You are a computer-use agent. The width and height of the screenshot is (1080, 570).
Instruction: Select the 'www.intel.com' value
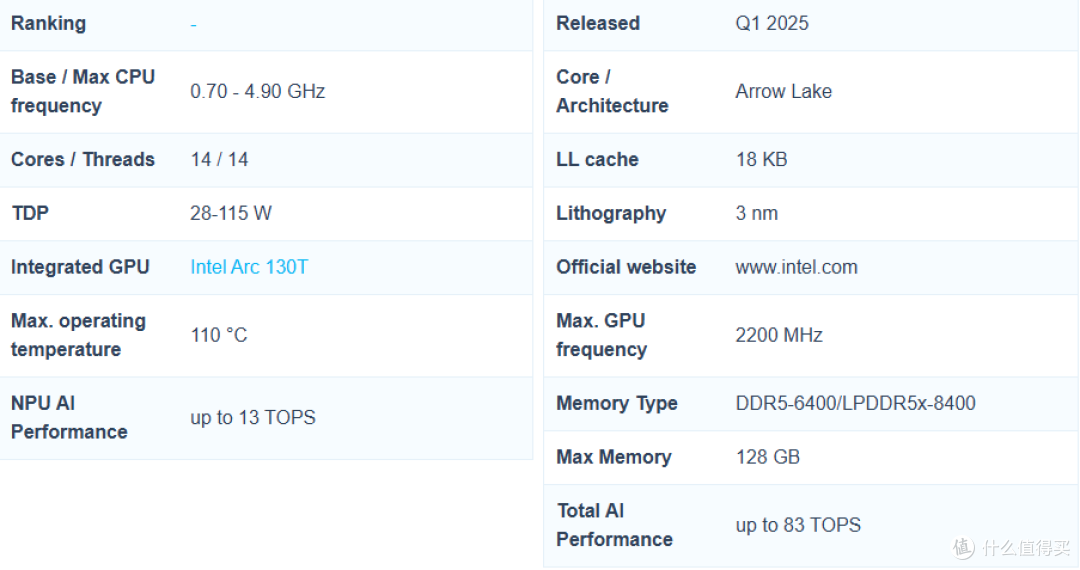[x=797, y=267]
